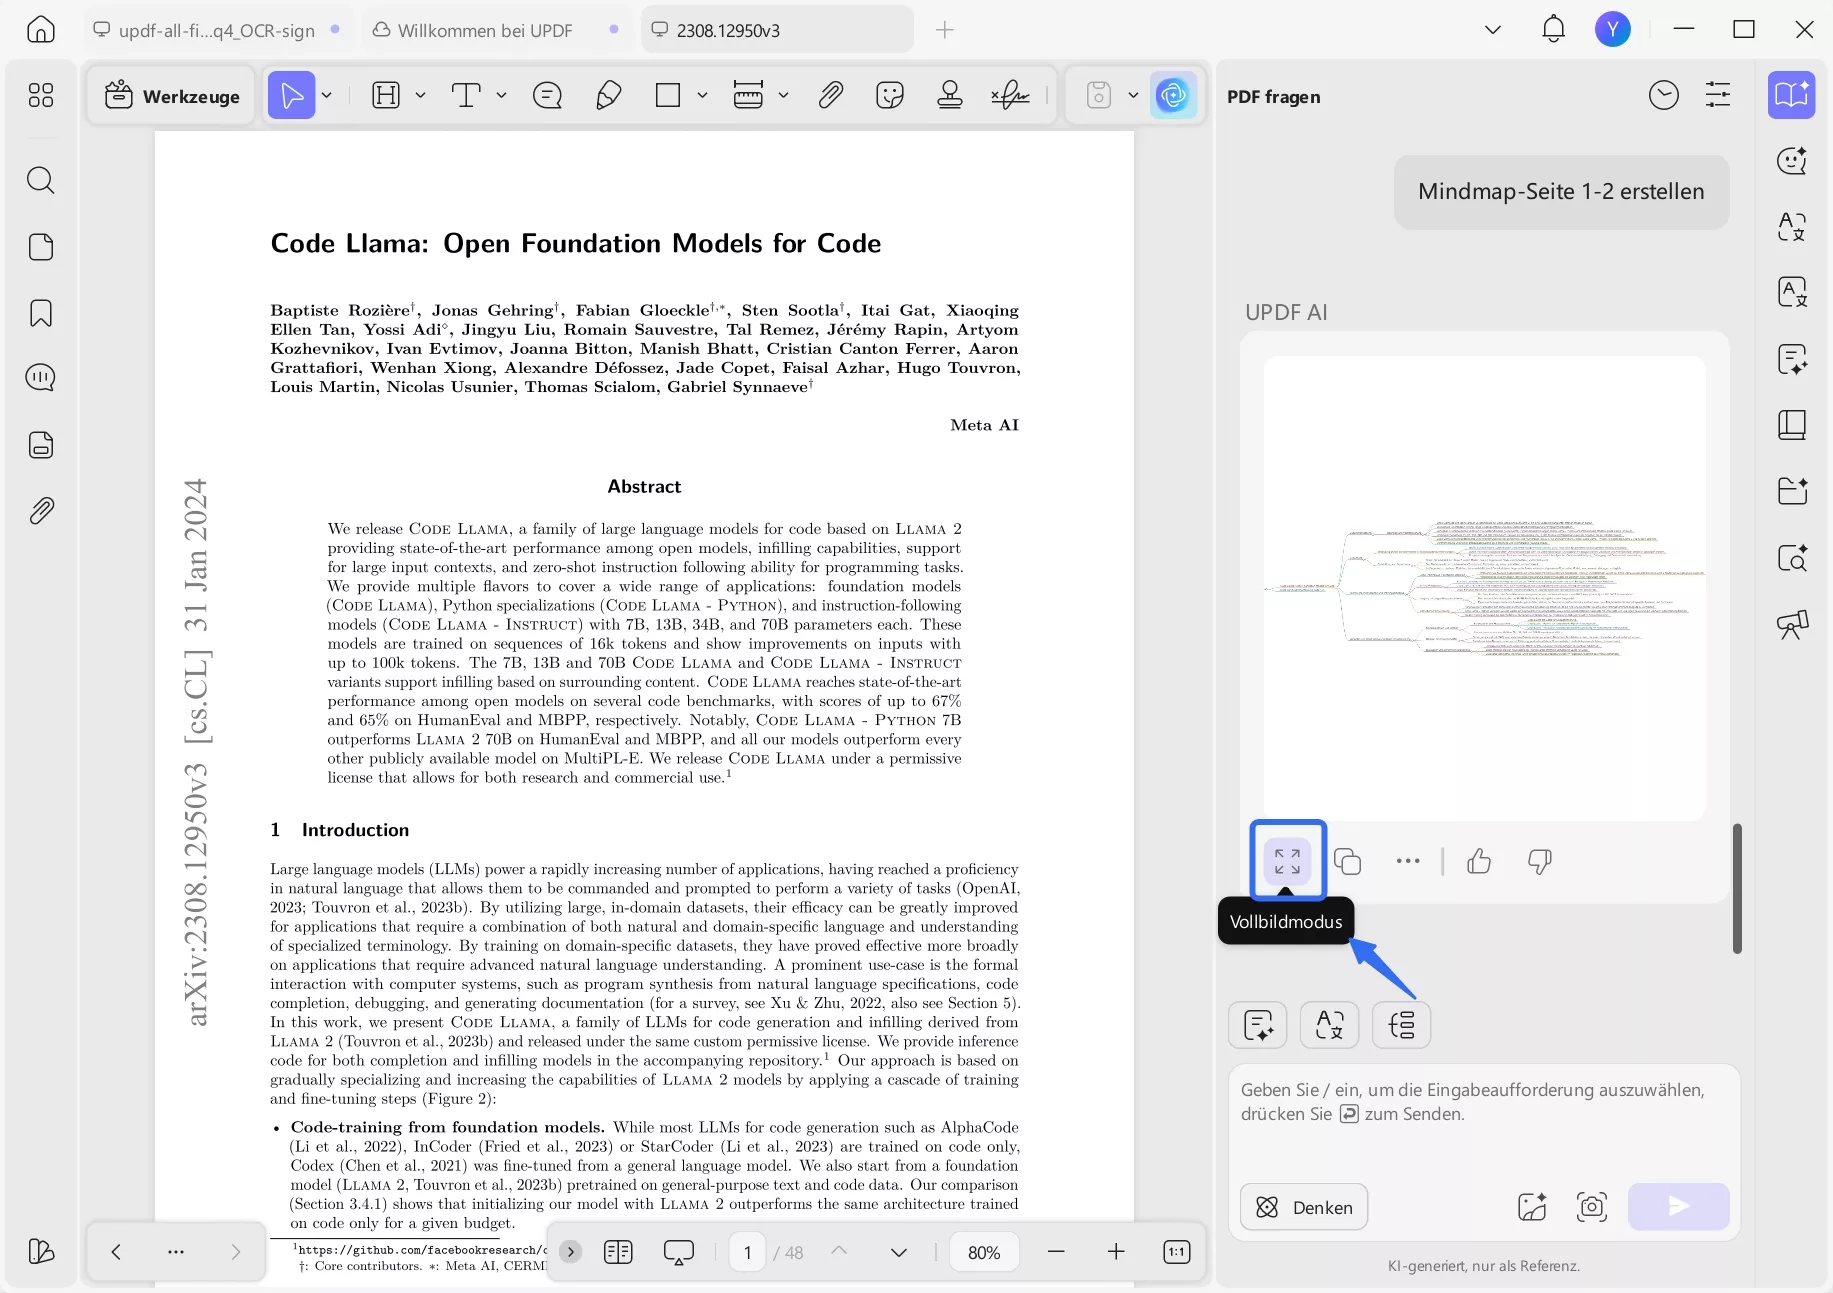Image resolution: width=1833 pixels, height=1293 pixels.
Task: Click the UPDF AI toolbar icon
Action: pos(1173,96)
